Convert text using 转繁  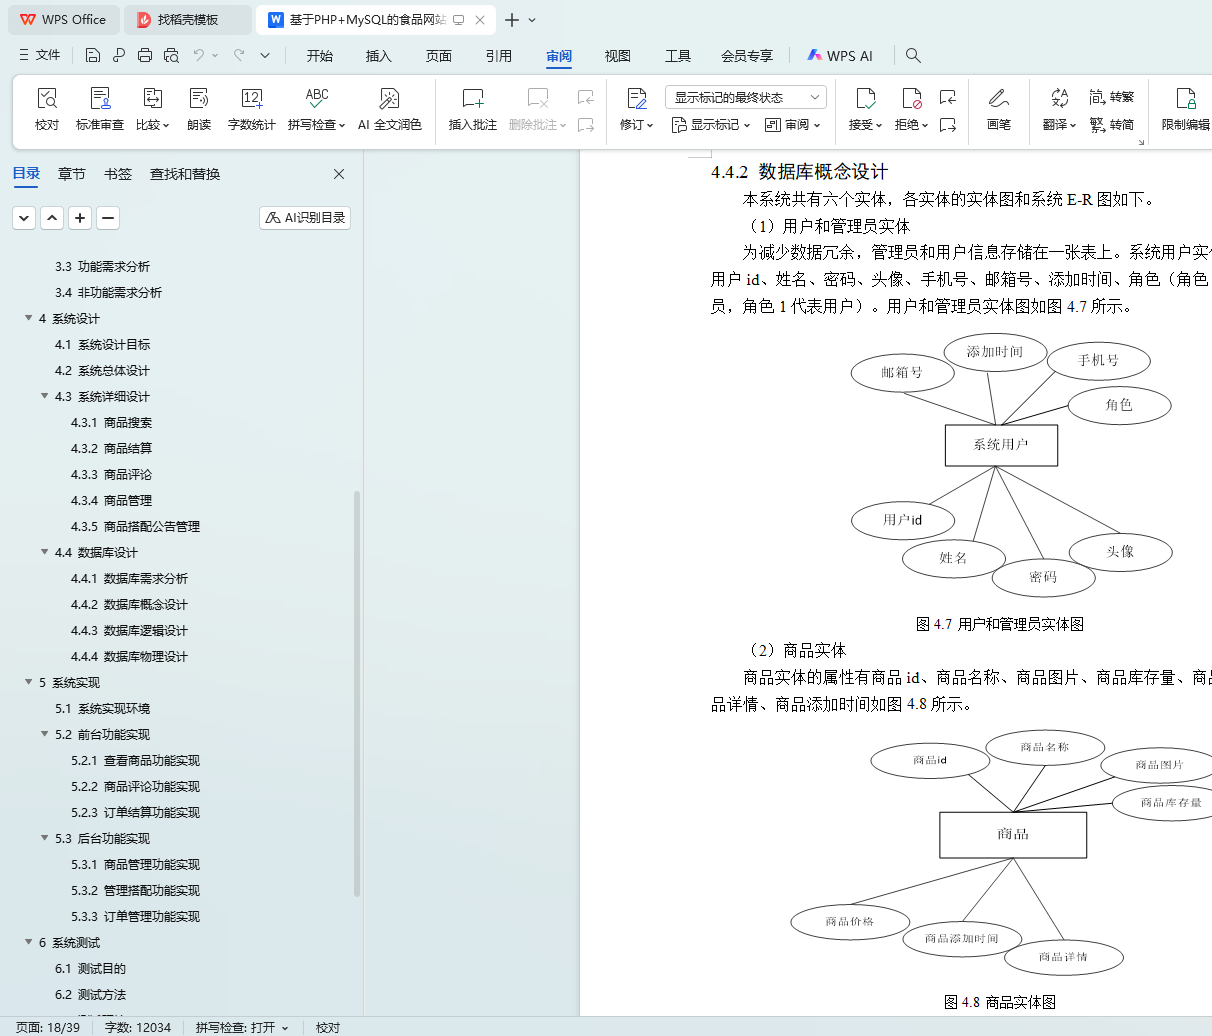(1112, 97)
